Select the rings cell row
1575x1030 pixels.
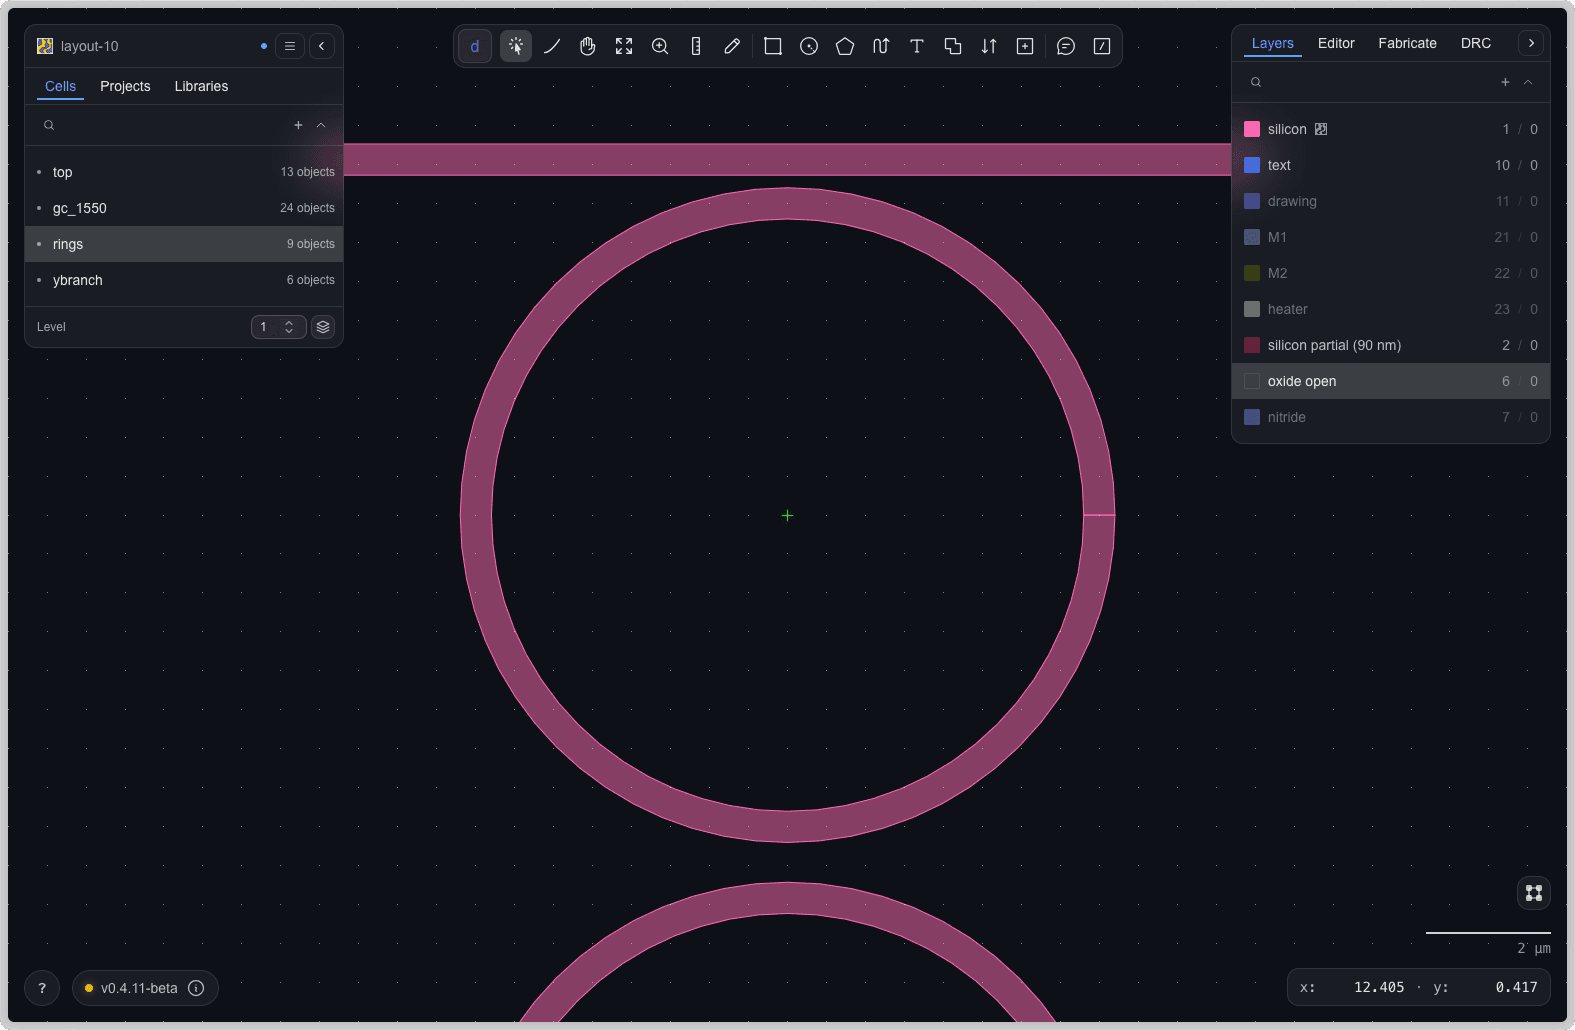pyautogui.click(x=184, y=244)
